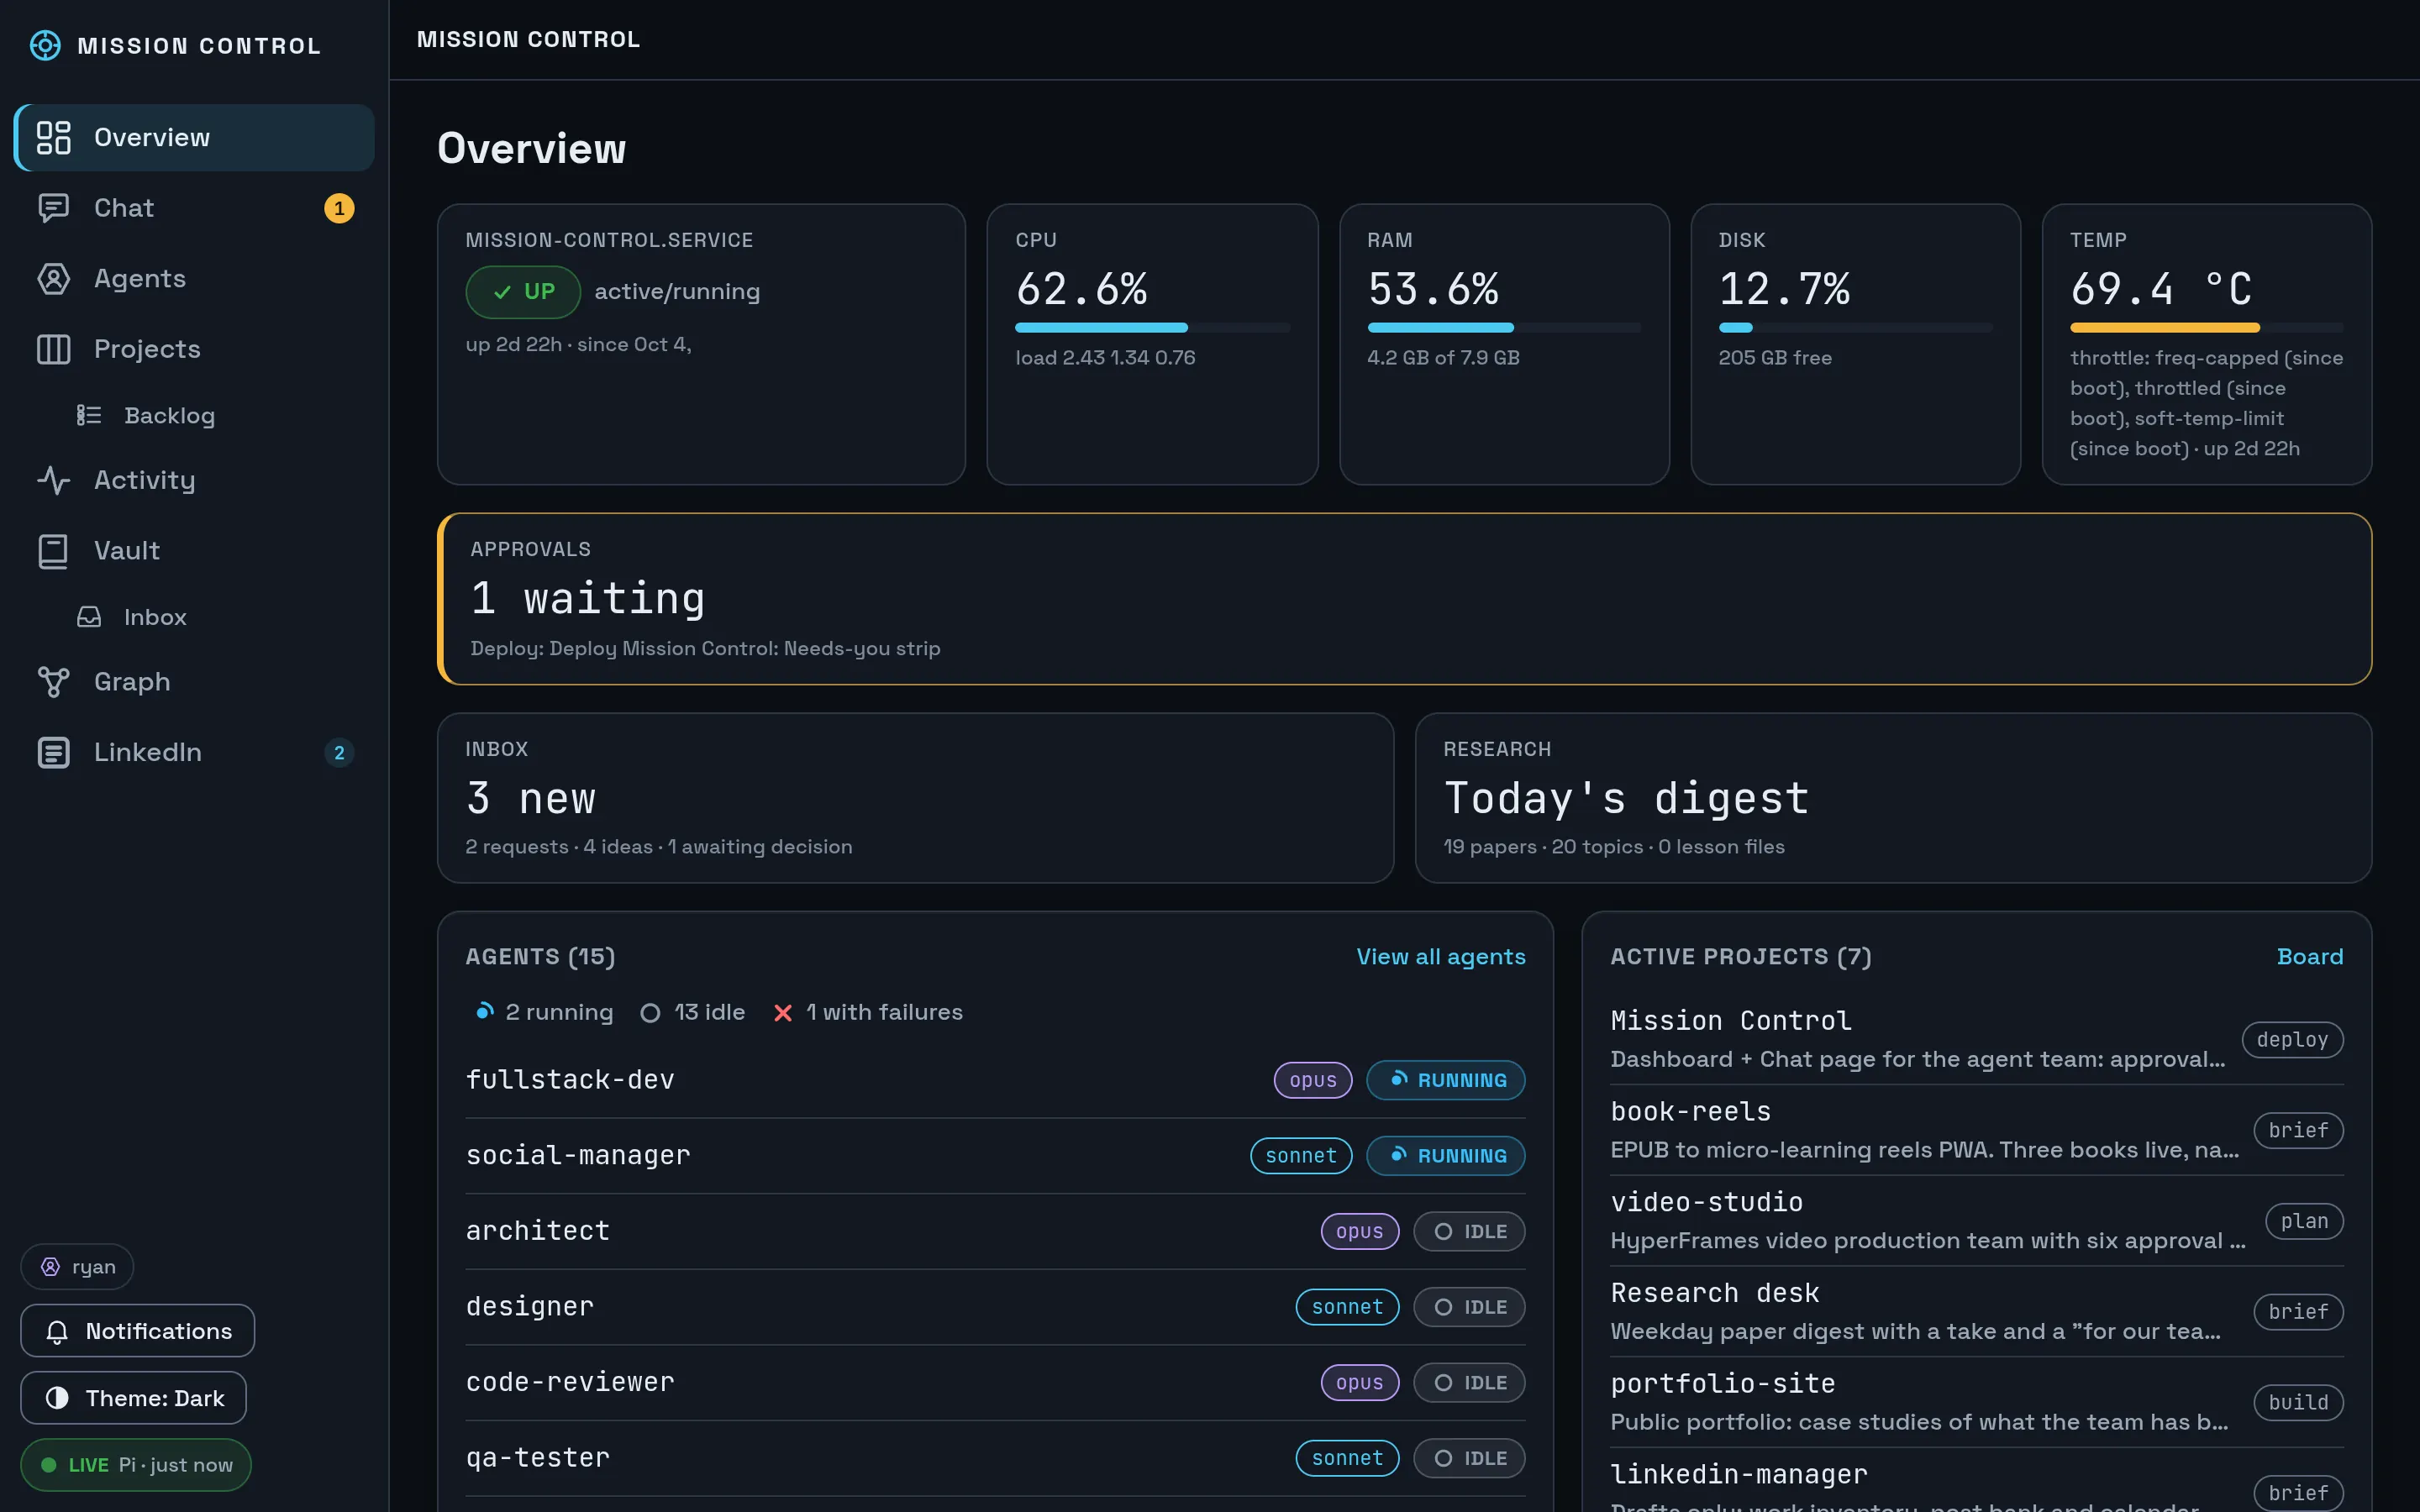Select the code-reviewer agent row
This screenshot has width=2420, height=1512.
click(x=995, y=1383)
